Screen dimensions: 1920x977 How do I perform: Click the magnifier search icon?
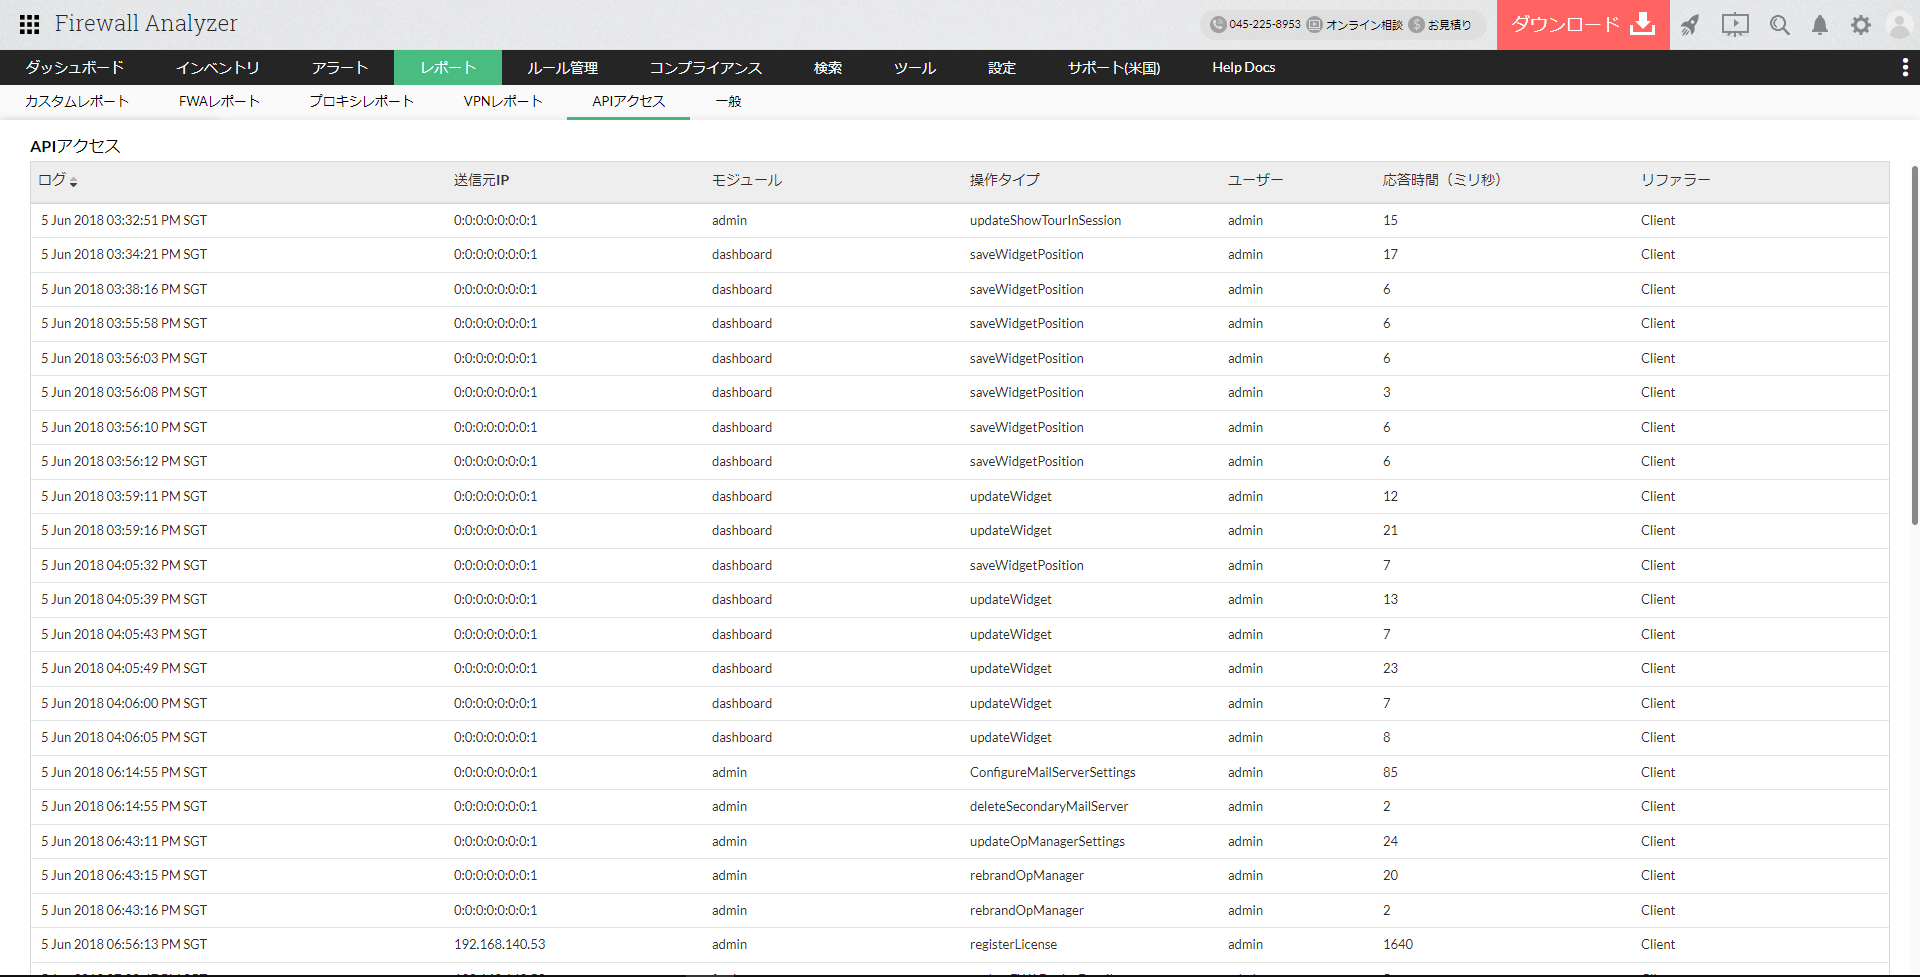coord(1779,25)
